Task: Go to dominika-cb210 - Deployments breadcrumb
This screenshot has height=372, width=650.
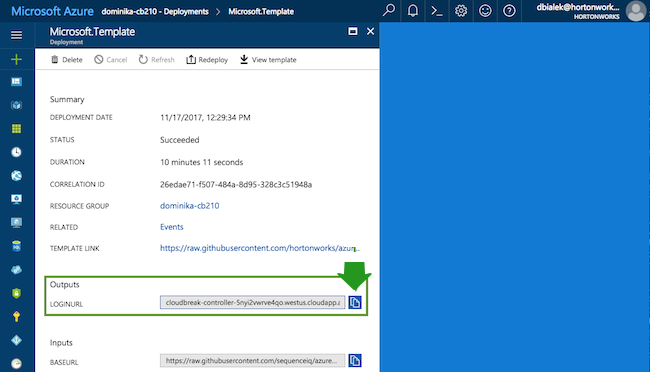Action: 155,12
